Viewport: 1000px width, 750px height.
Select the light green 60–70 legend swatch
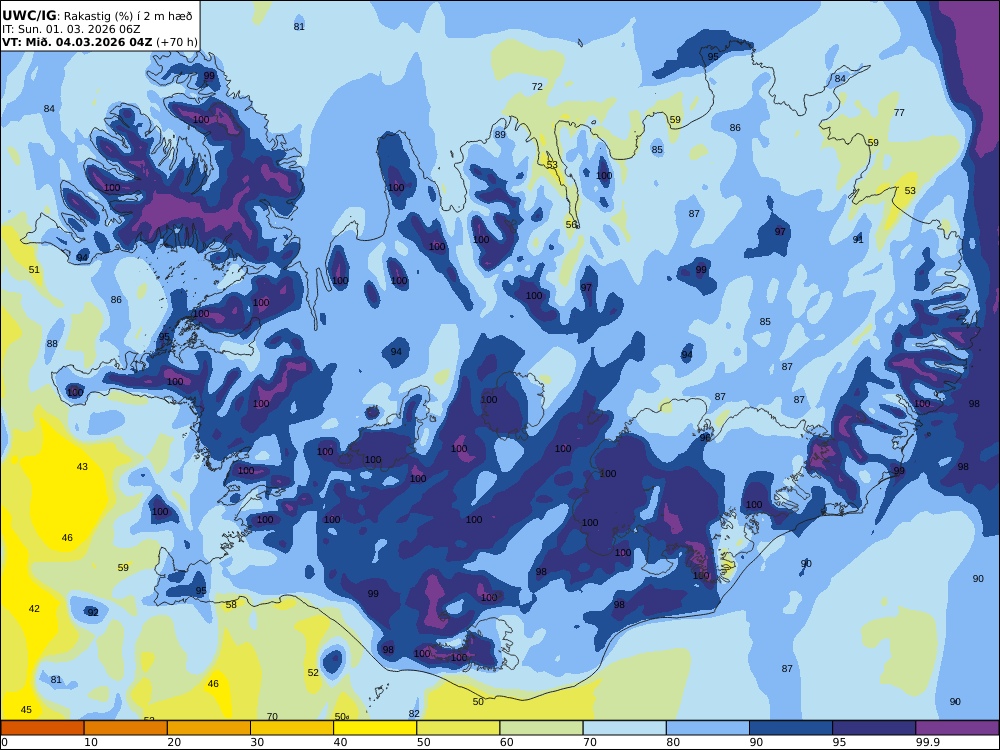click(541, 728)
